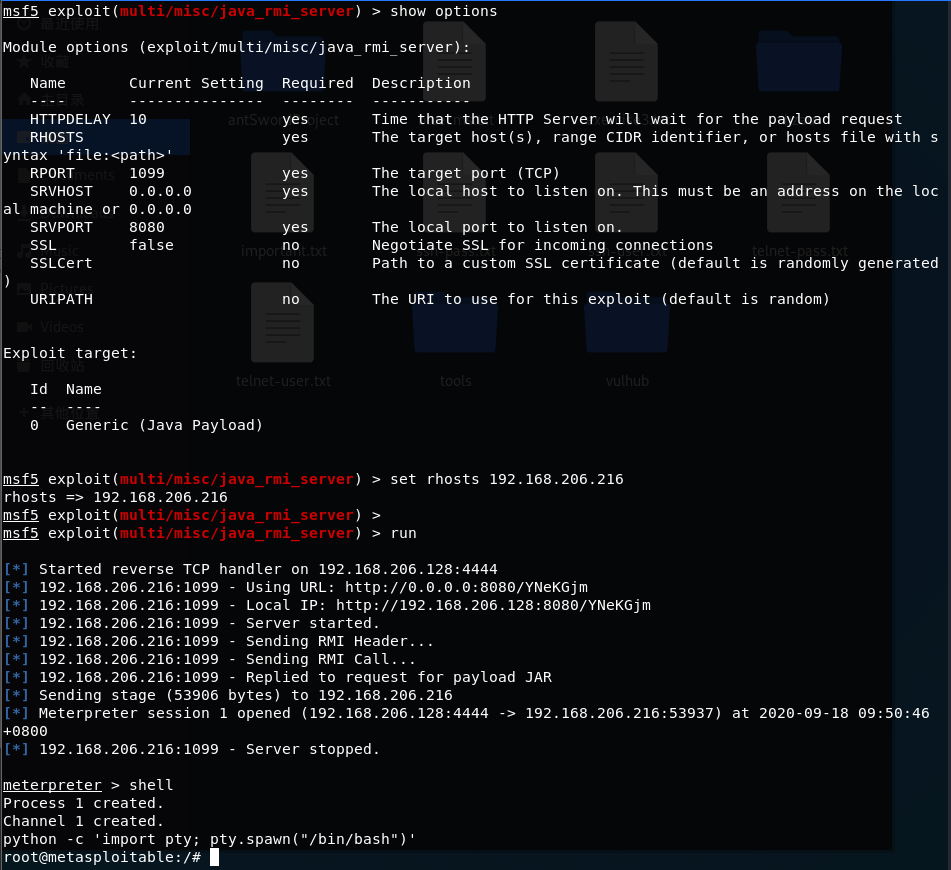
Task: Click the 'Module options' heading line
Action: click(x=237, y=47)
